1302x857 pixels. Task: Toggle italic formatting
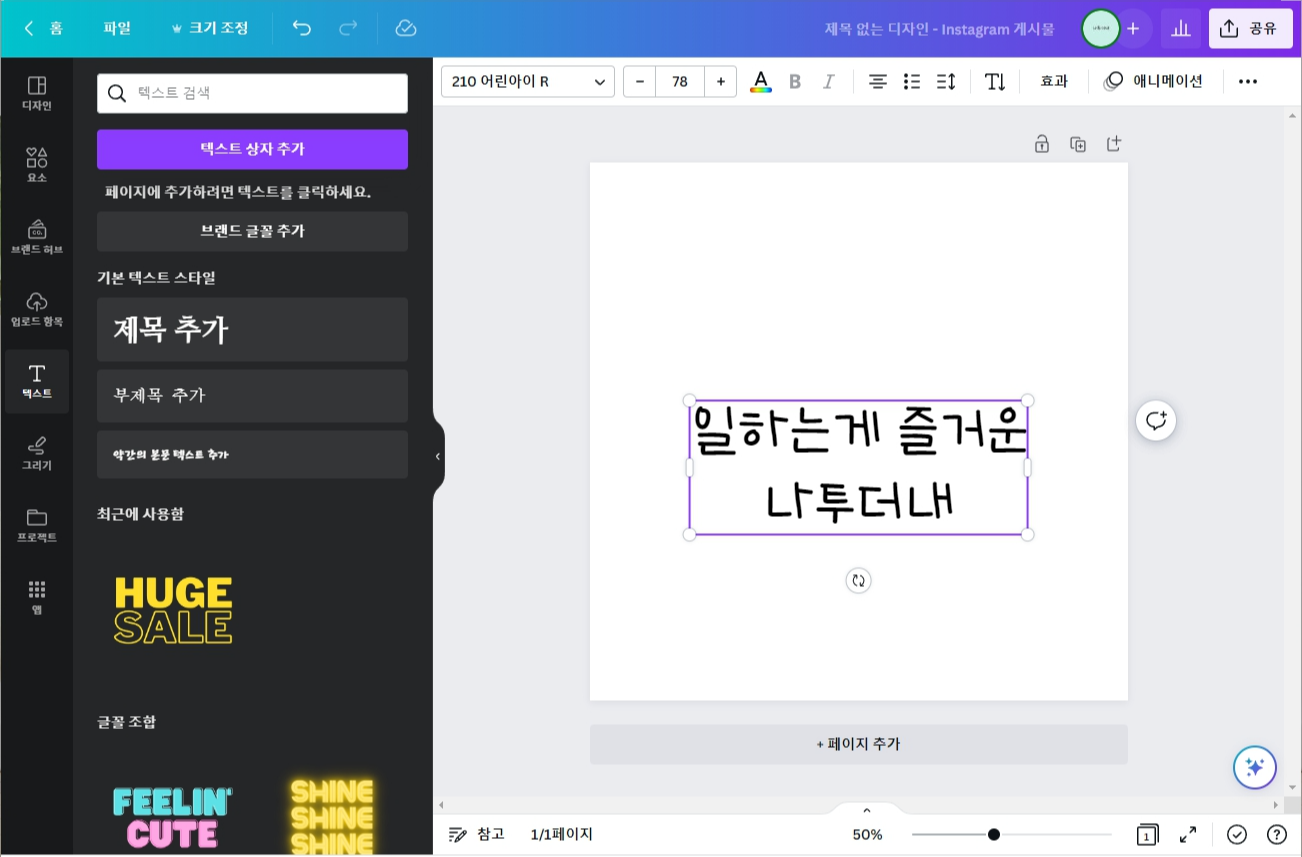828,81
